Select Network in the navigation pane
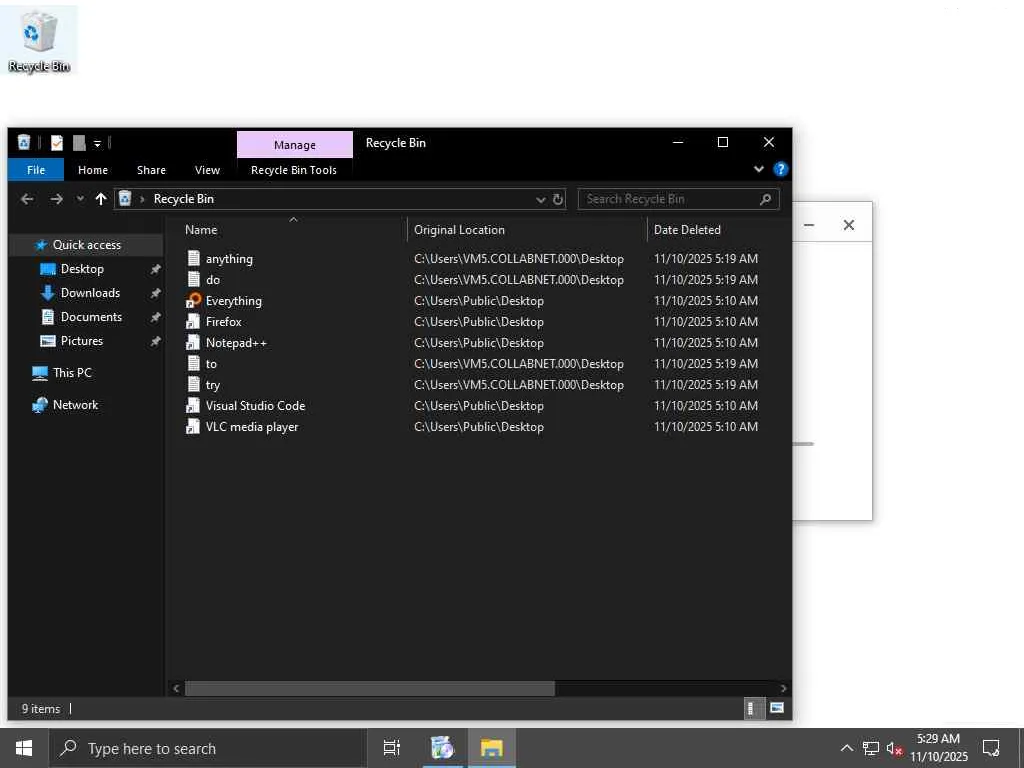 click(75, 405)
